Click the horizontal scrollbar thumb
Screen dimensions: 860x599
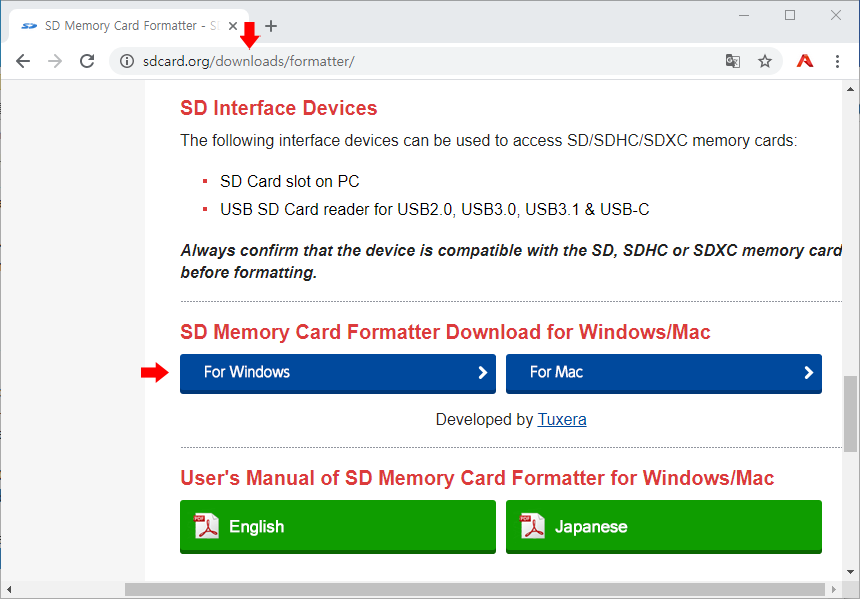[475, 589]
